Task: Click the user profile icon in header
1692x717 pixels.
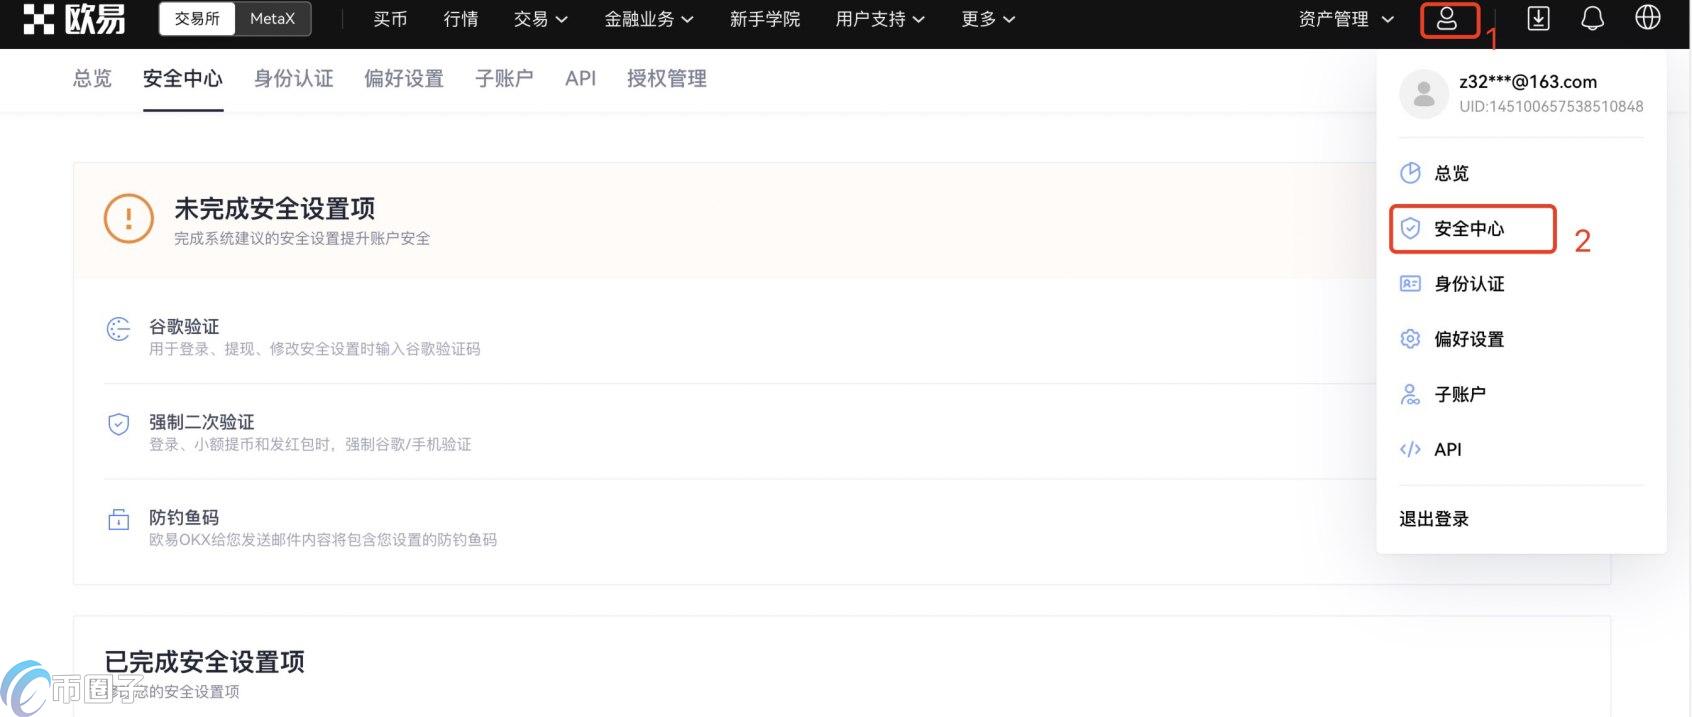Action: (1447, 20)
